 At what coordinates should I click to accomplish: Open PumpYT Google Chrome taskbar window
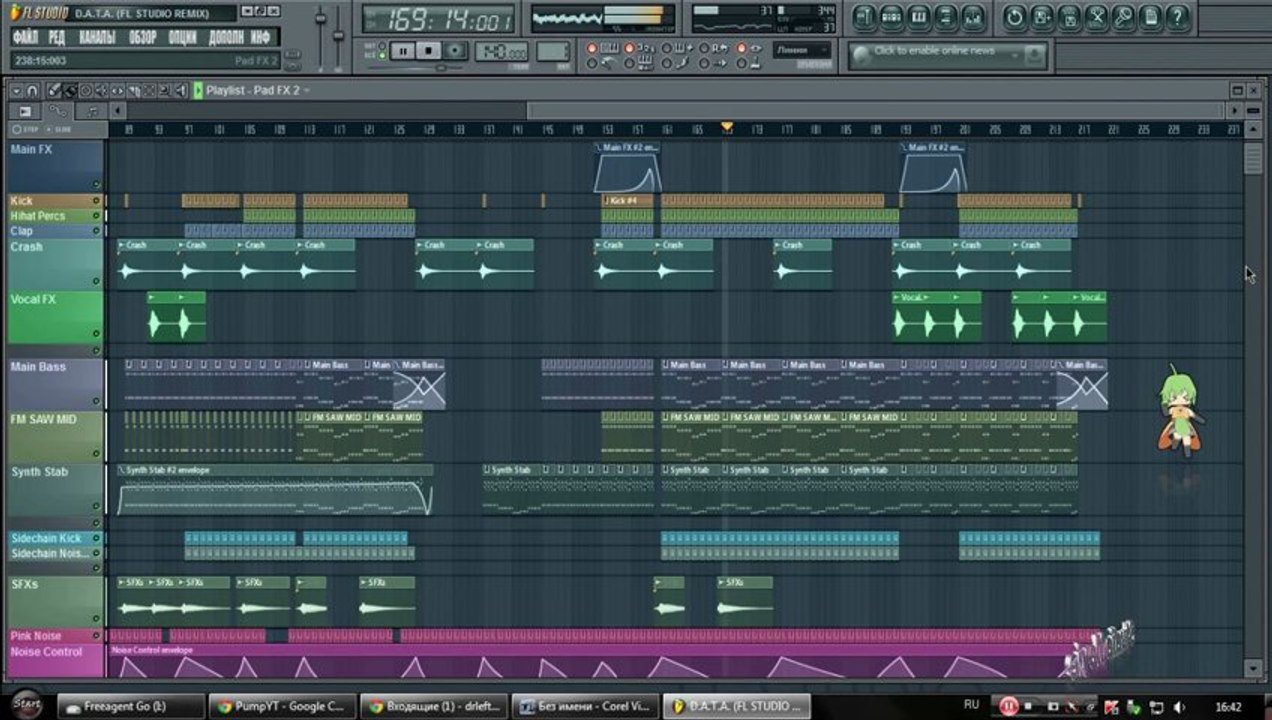[284, 706]
